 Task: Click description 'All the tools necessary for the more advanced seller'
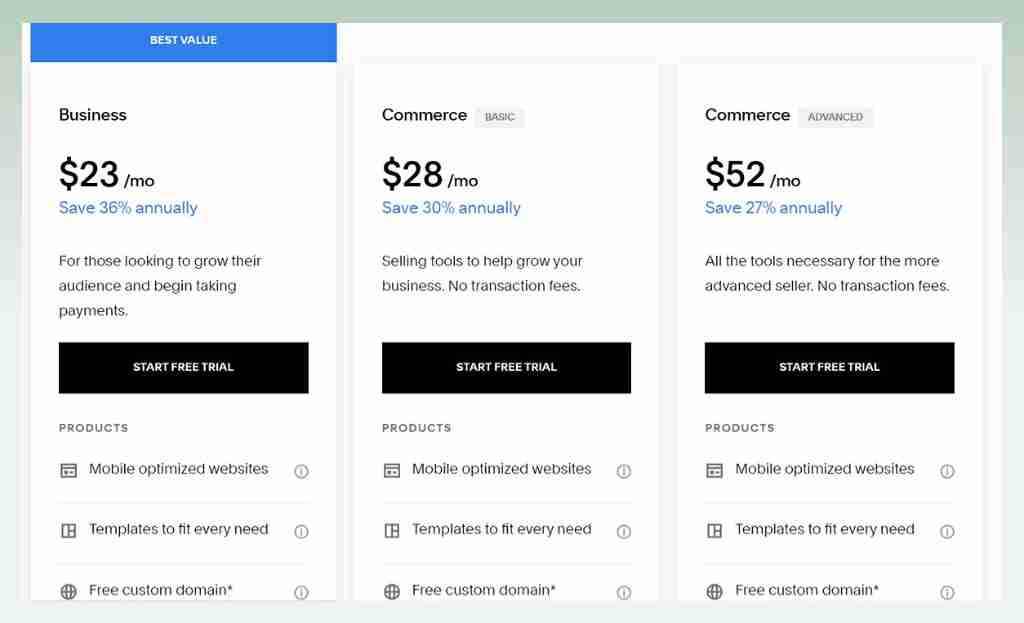click(x=827, y=274)
